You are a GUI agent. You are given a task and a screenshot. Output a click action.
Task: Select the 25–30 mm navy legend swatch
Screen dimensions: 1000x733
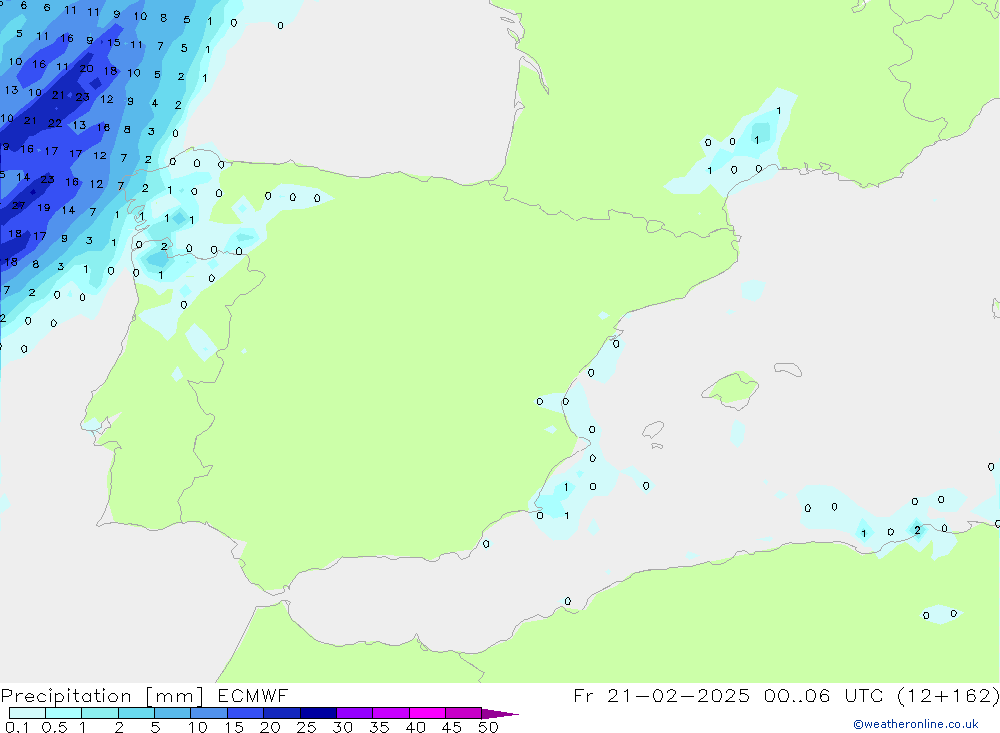coord(318,713)
